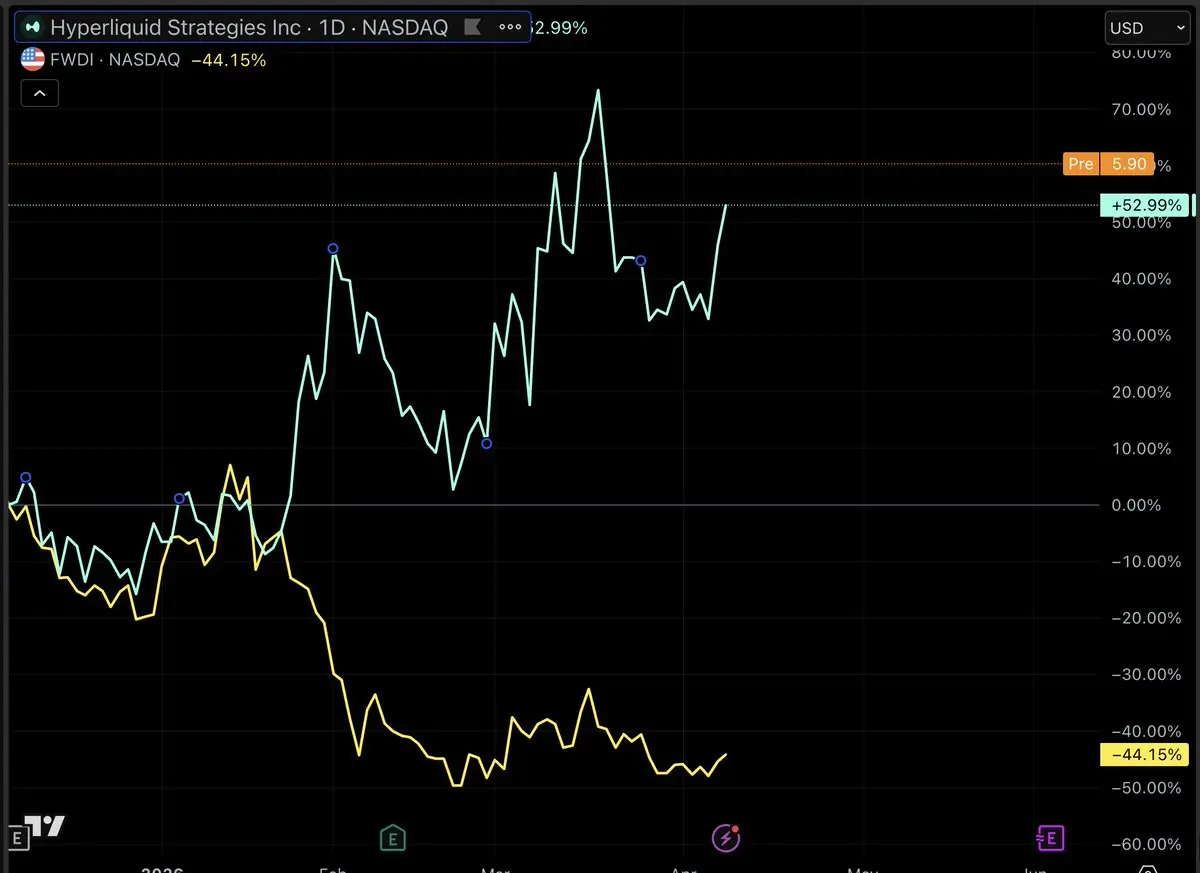Click the 20.00% scale label
The image size is (1200, 873).
point(1141,392)
